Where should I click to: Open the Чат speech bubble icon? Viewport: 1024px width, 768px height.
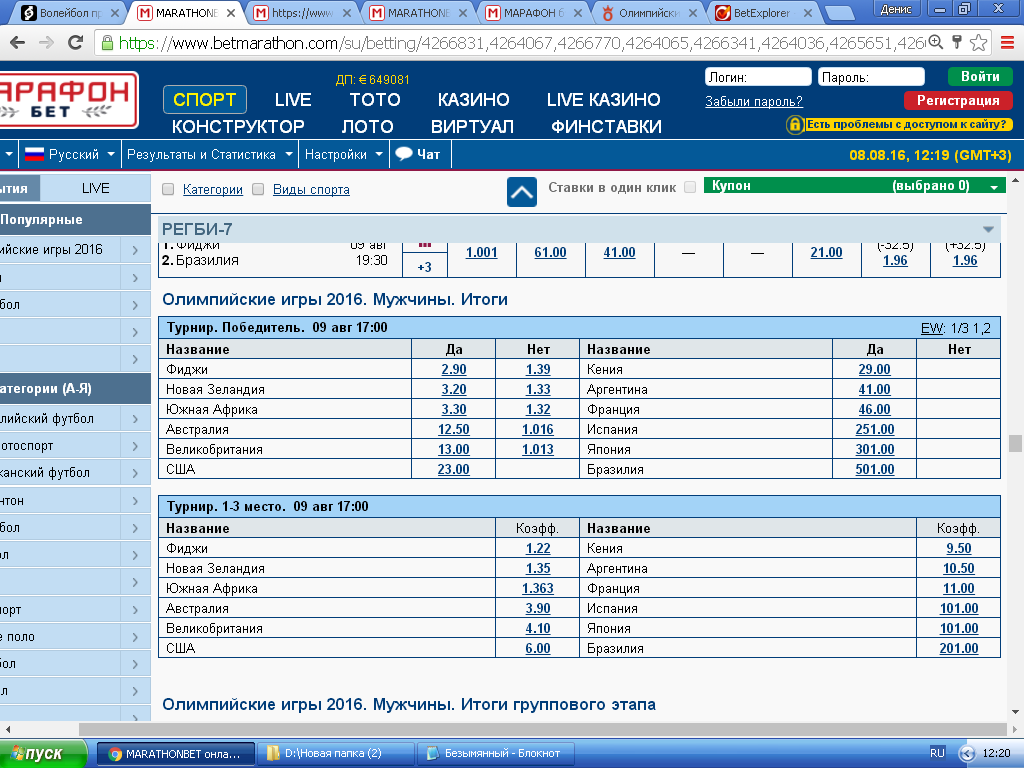tap(404, 154)
